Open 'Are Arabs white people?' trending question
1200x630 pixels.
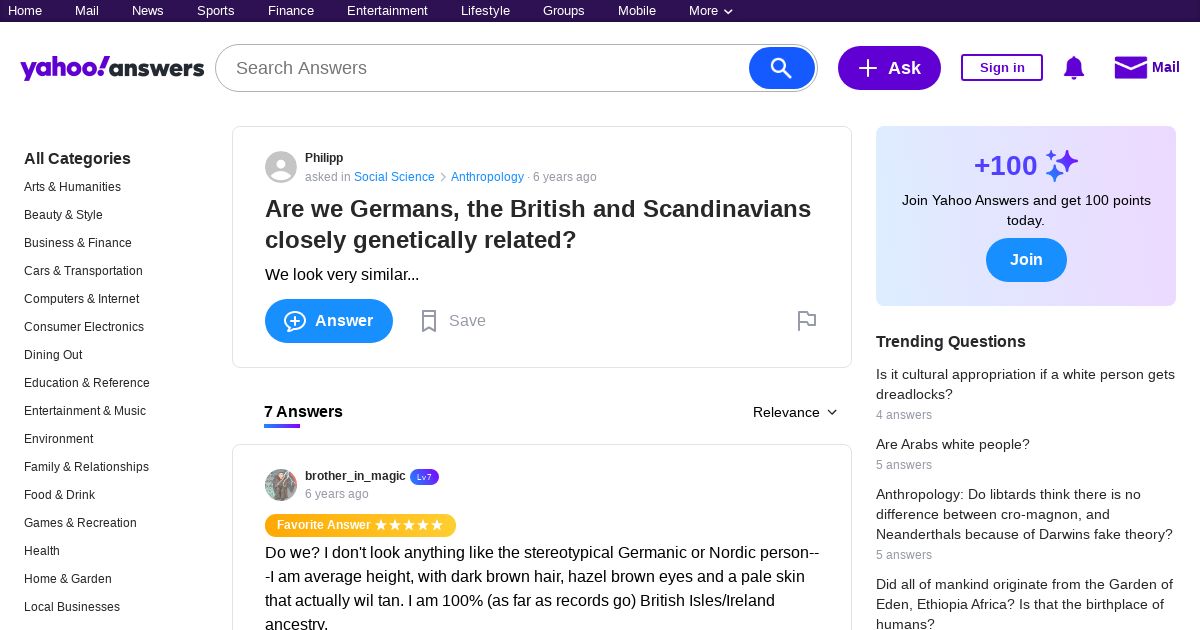coord(952,444)
